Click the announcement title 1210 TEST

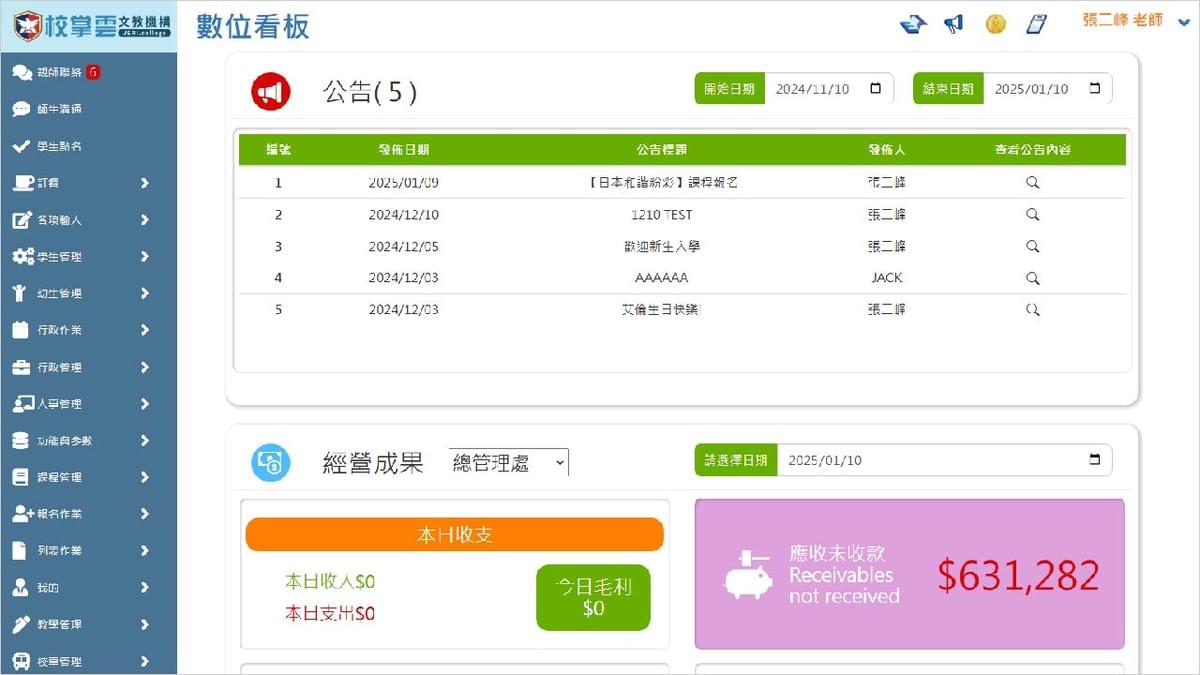[662, 215]
